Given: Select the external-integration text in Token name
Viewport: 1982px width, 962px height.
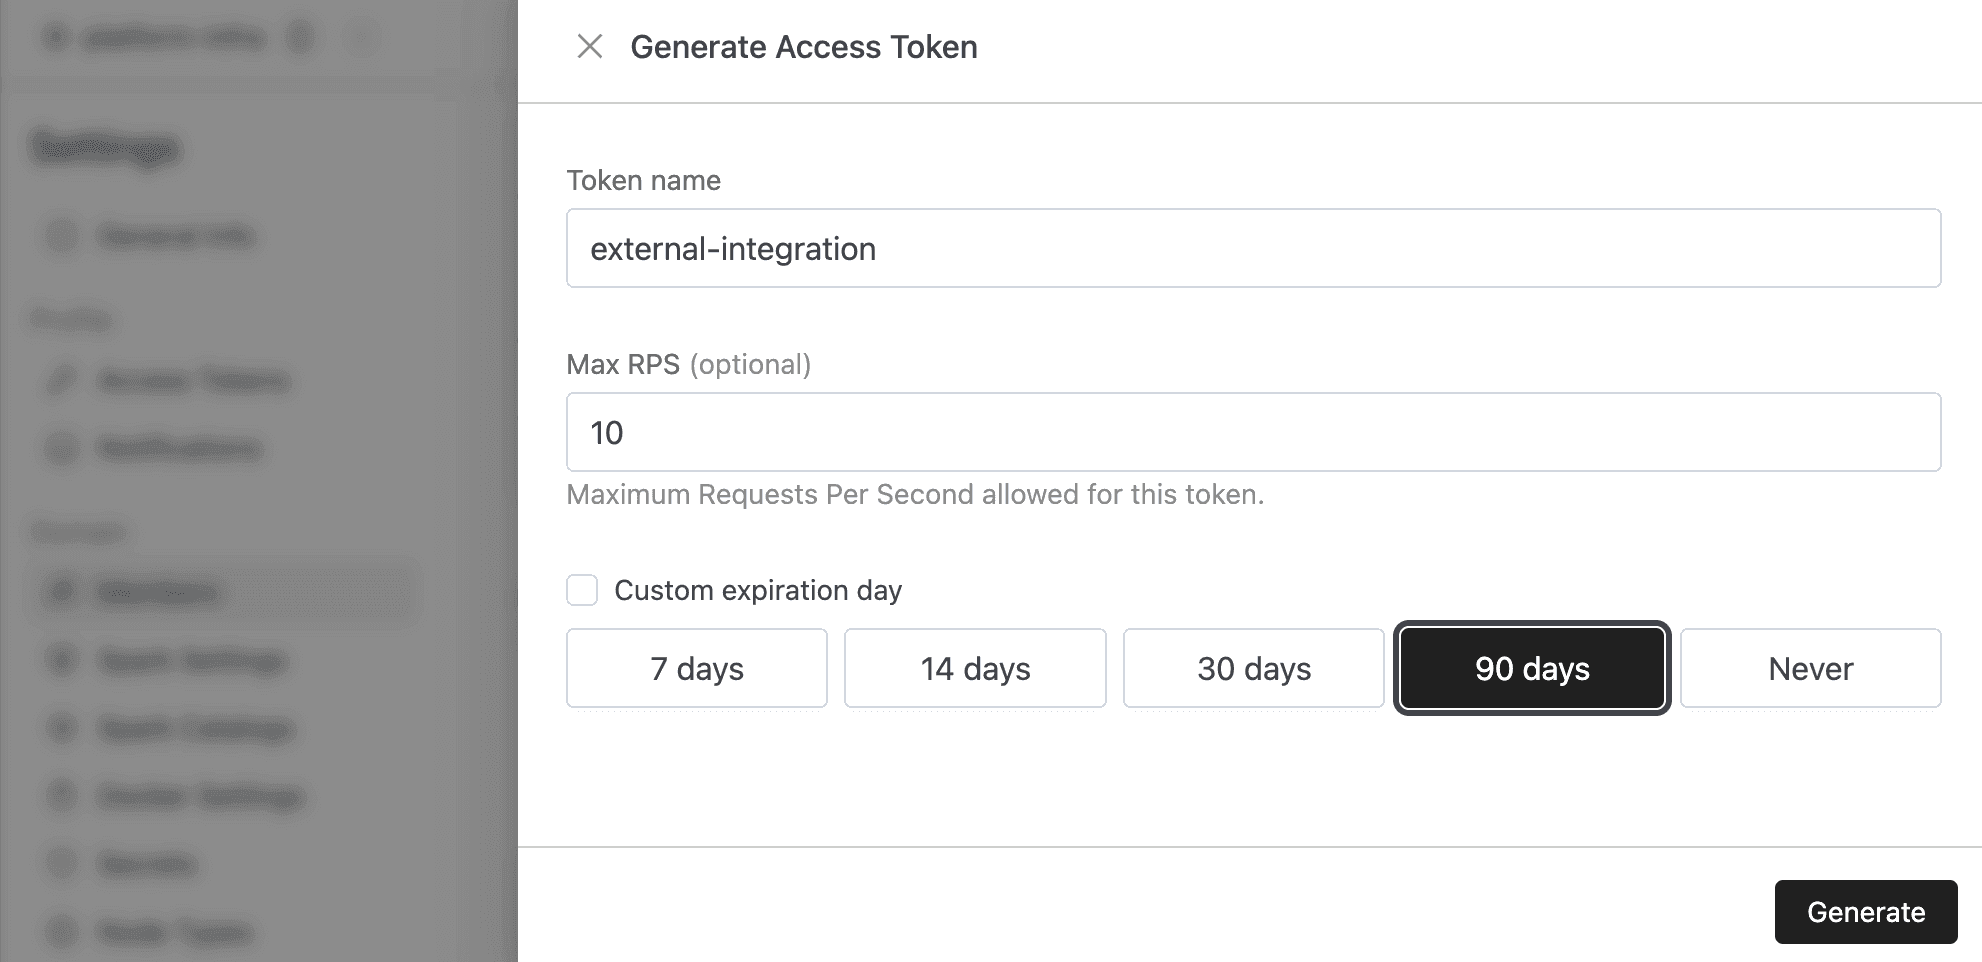Looking at the screenshot, I should pos(732,248).
